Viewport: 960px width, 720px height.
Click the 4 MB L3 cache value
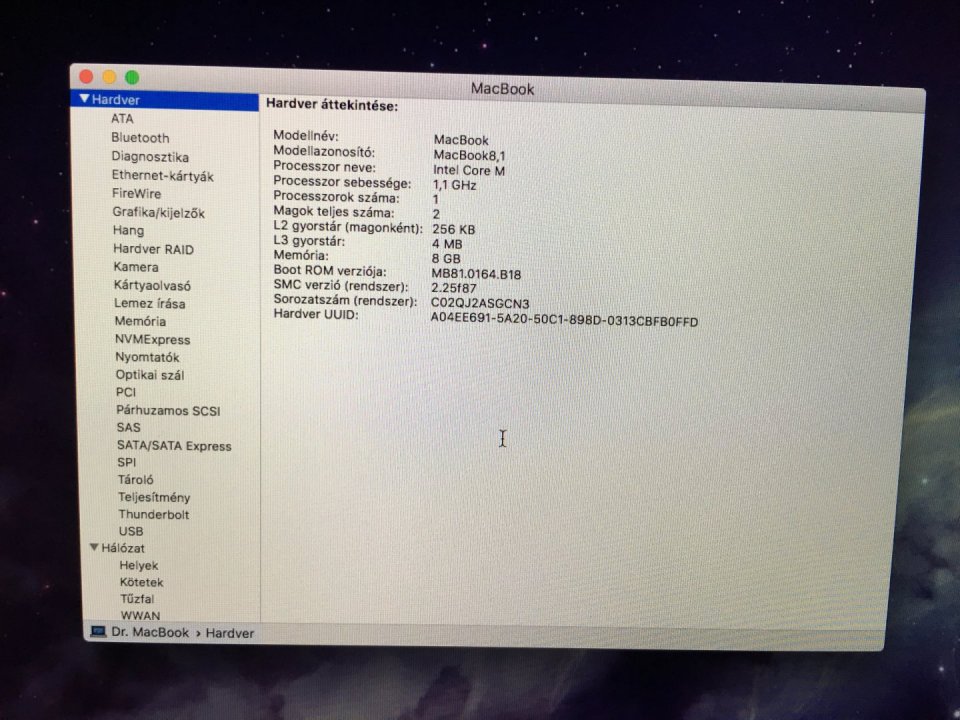[447, 244]
